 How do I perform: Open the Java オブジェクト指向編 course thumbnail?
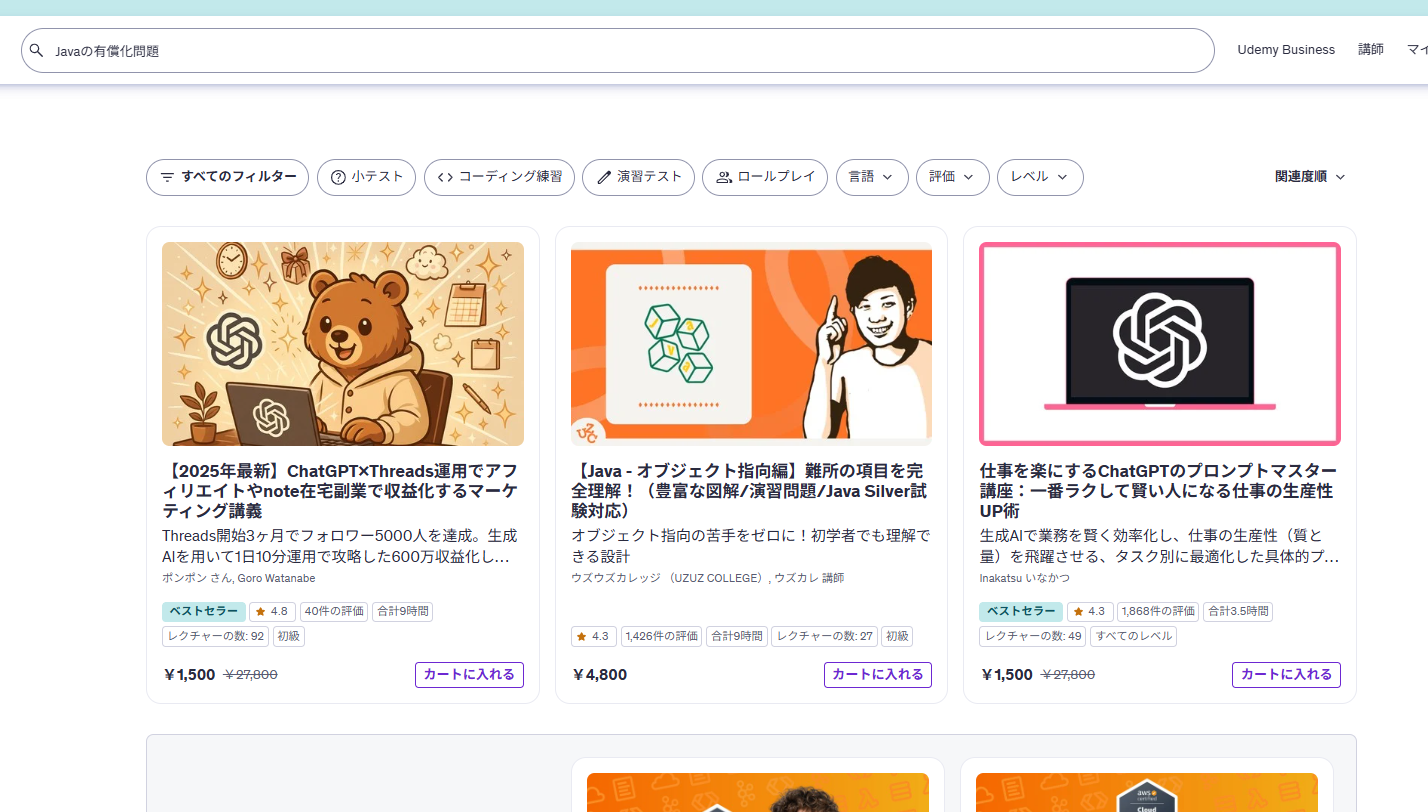(751, 344)
